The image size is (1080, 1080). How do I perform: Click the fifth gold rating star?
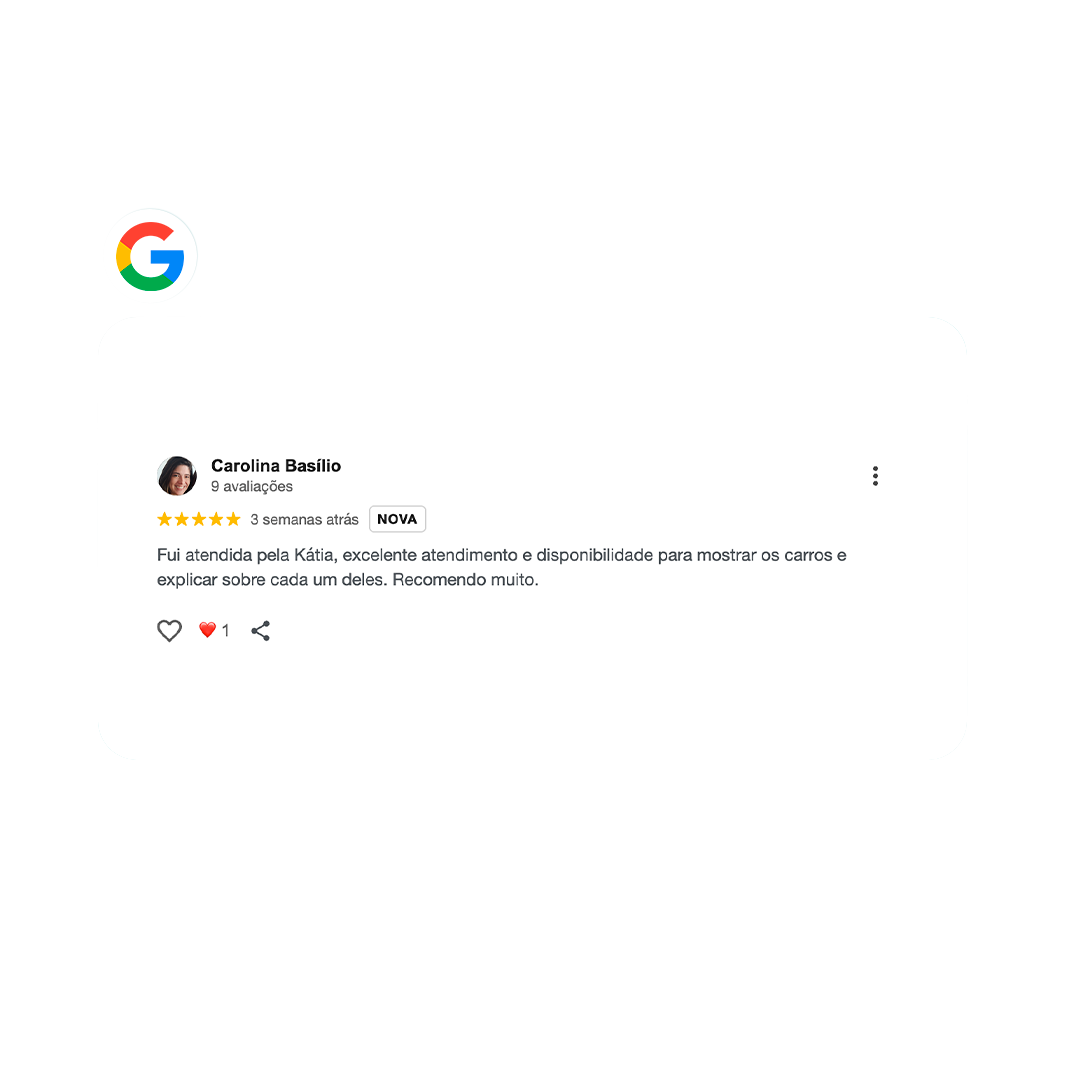[233, 519]
